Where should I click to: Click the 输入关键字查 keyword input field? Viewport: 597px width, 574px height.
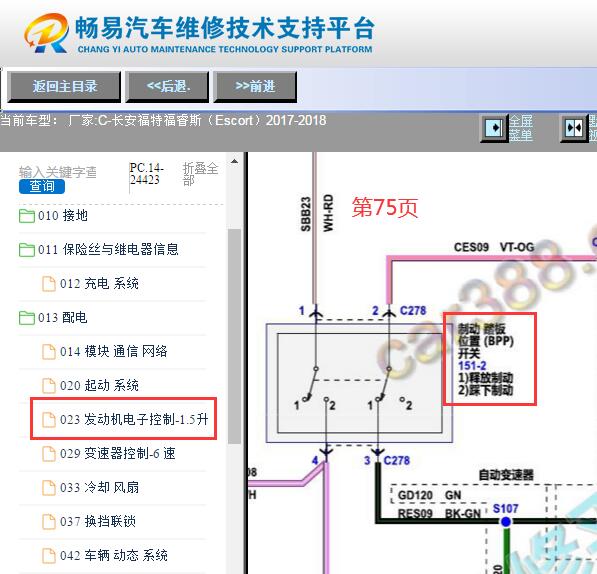tap(58, 172)
